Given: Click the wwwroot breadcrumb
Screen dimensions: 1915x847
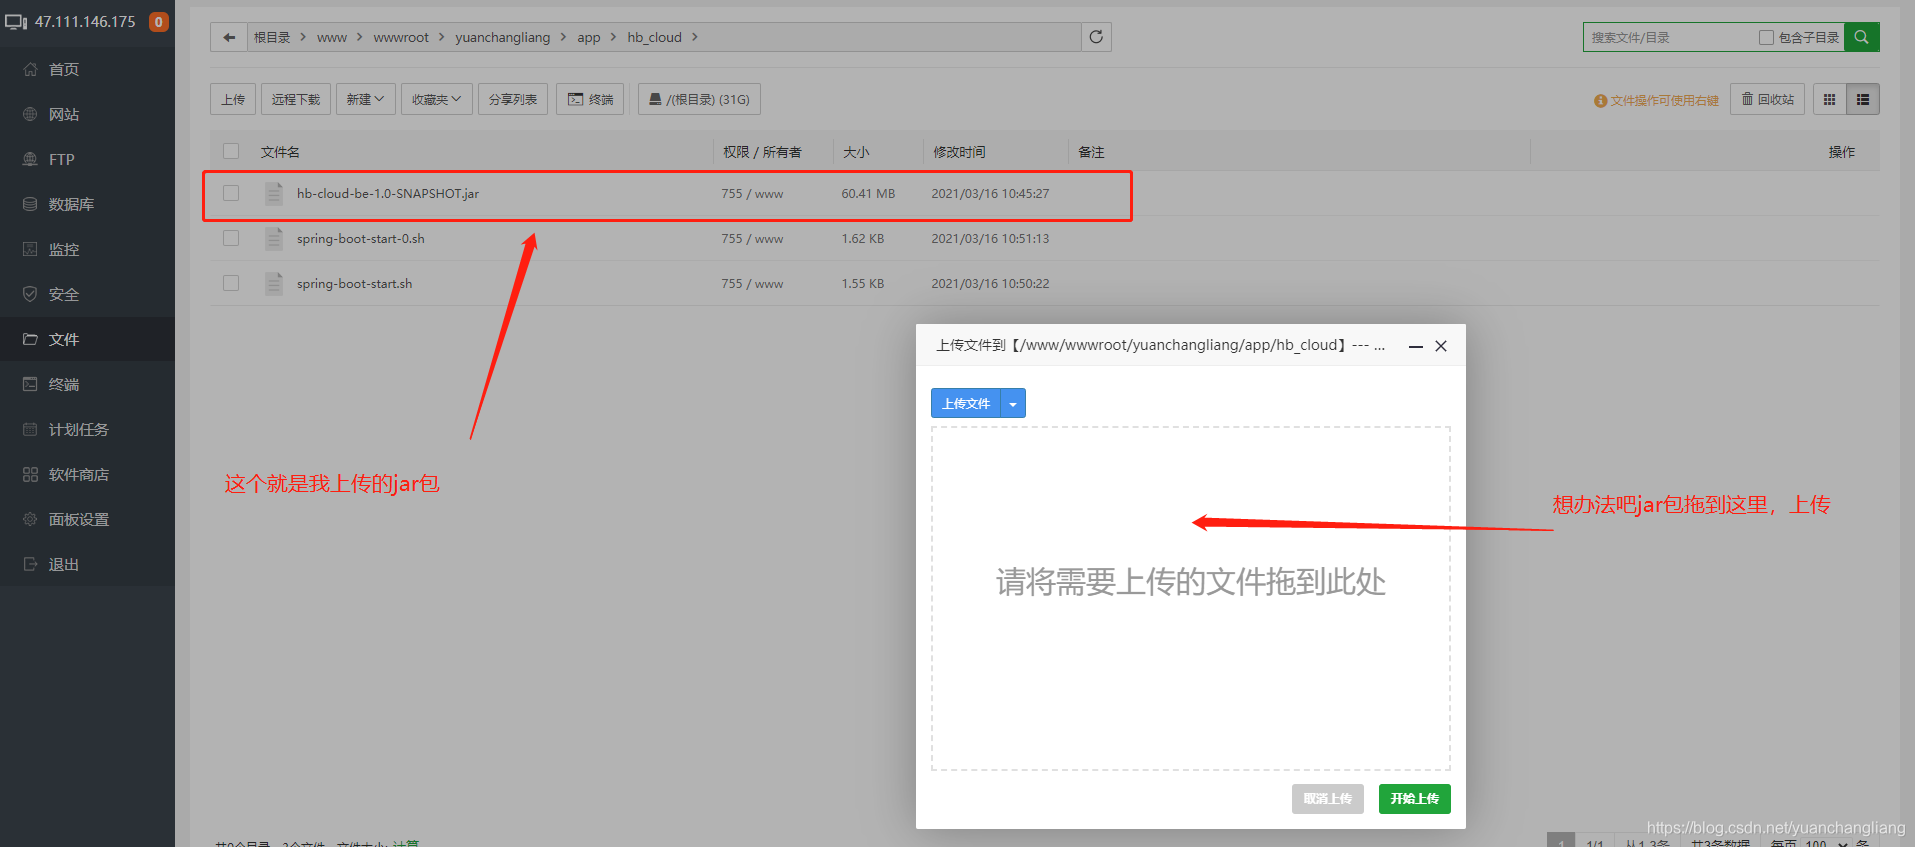Looking at the screenshot, I should point(401,37).
